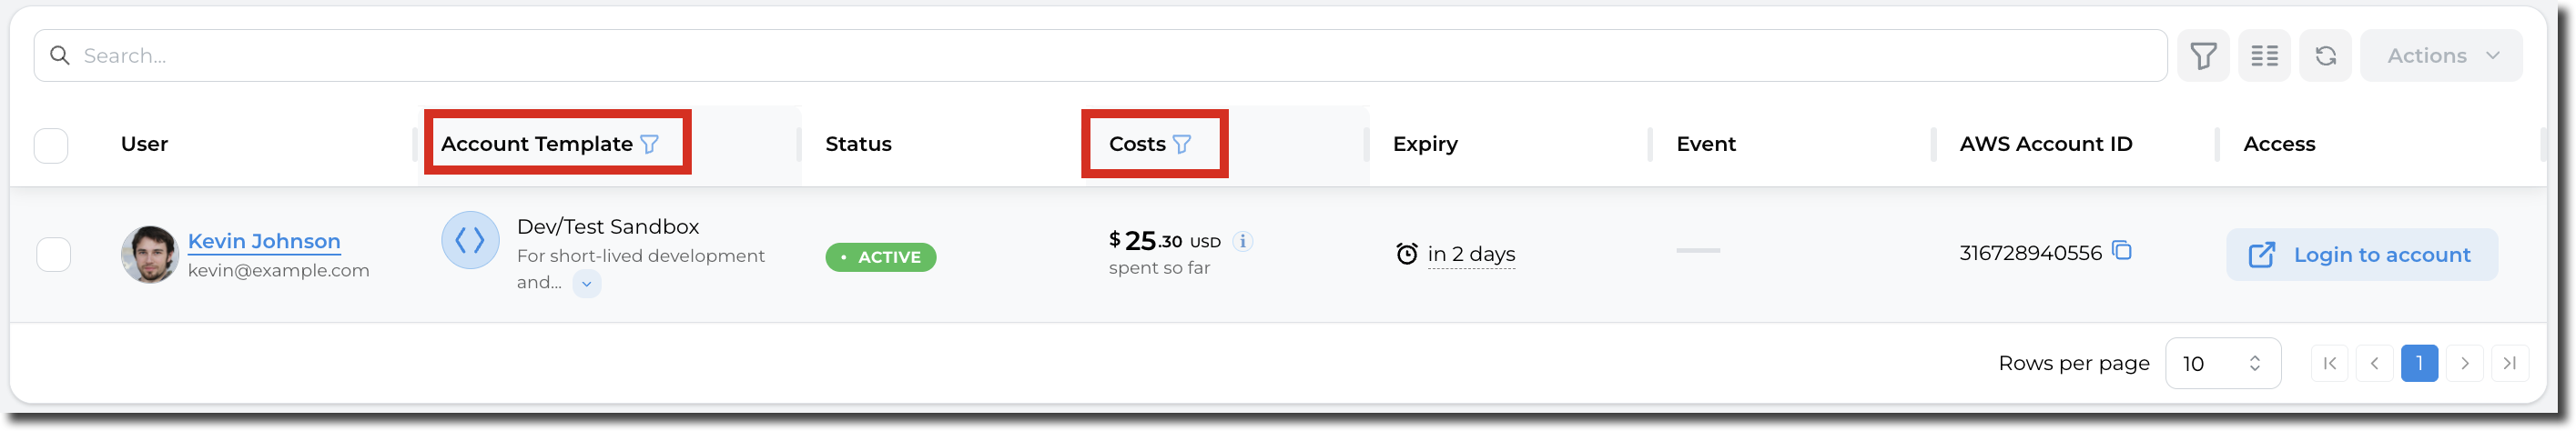Viewport: 2576px width, 431px height.
Task: Click Account Template column filter icon
Action: coord(650,144)
